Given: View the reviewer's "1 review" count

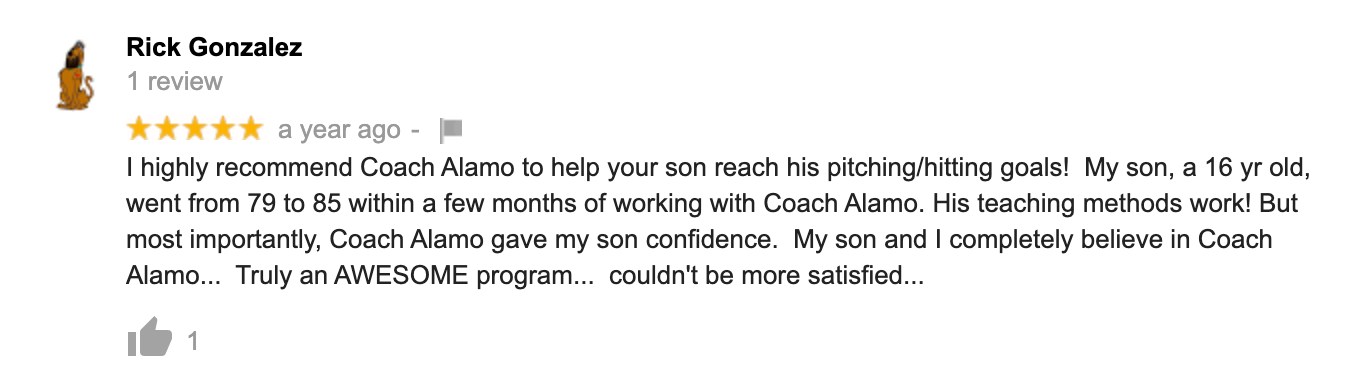Looking at the screenshot, I should (175, 81).
